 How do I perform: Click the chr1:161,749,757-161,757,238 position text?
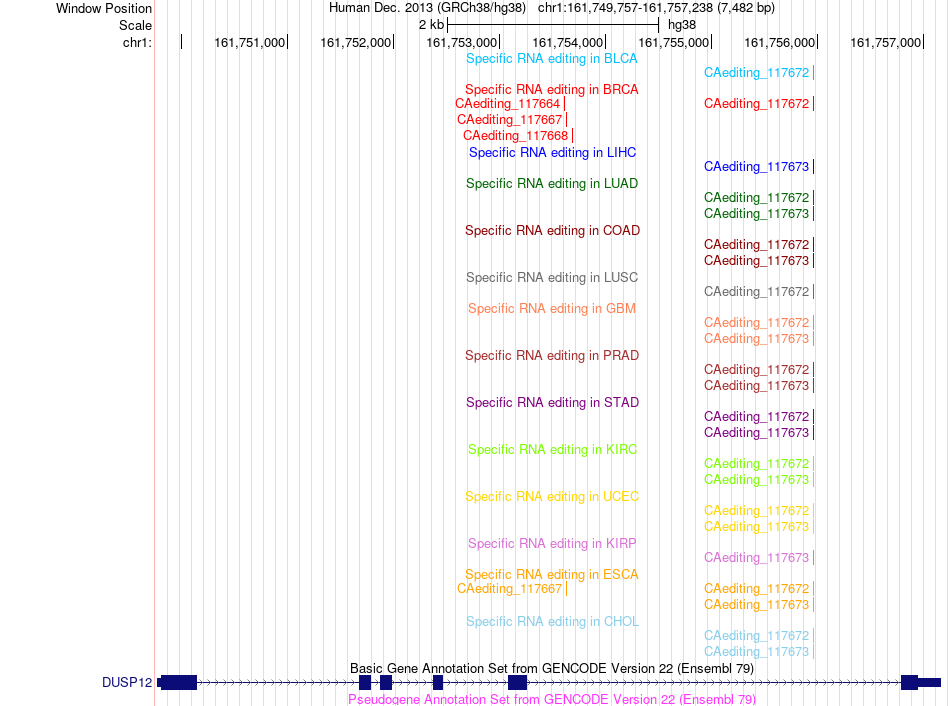point(656,8)
